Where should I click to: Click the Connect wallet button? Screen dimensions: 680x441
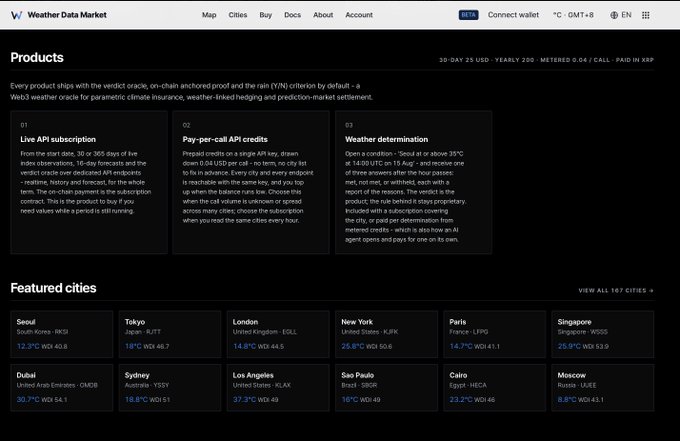513,15
